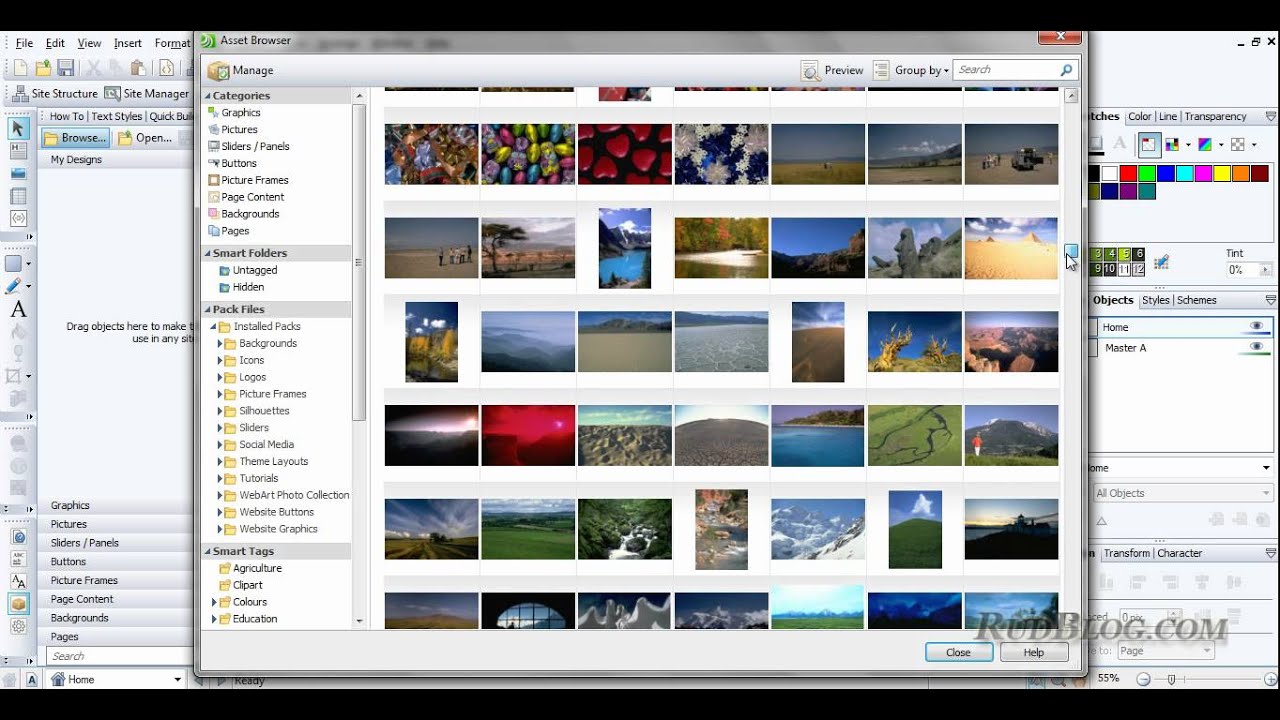Switch to the Color tab
The height and width of the screenshot is (720, 1280).
coord(1139,116)
